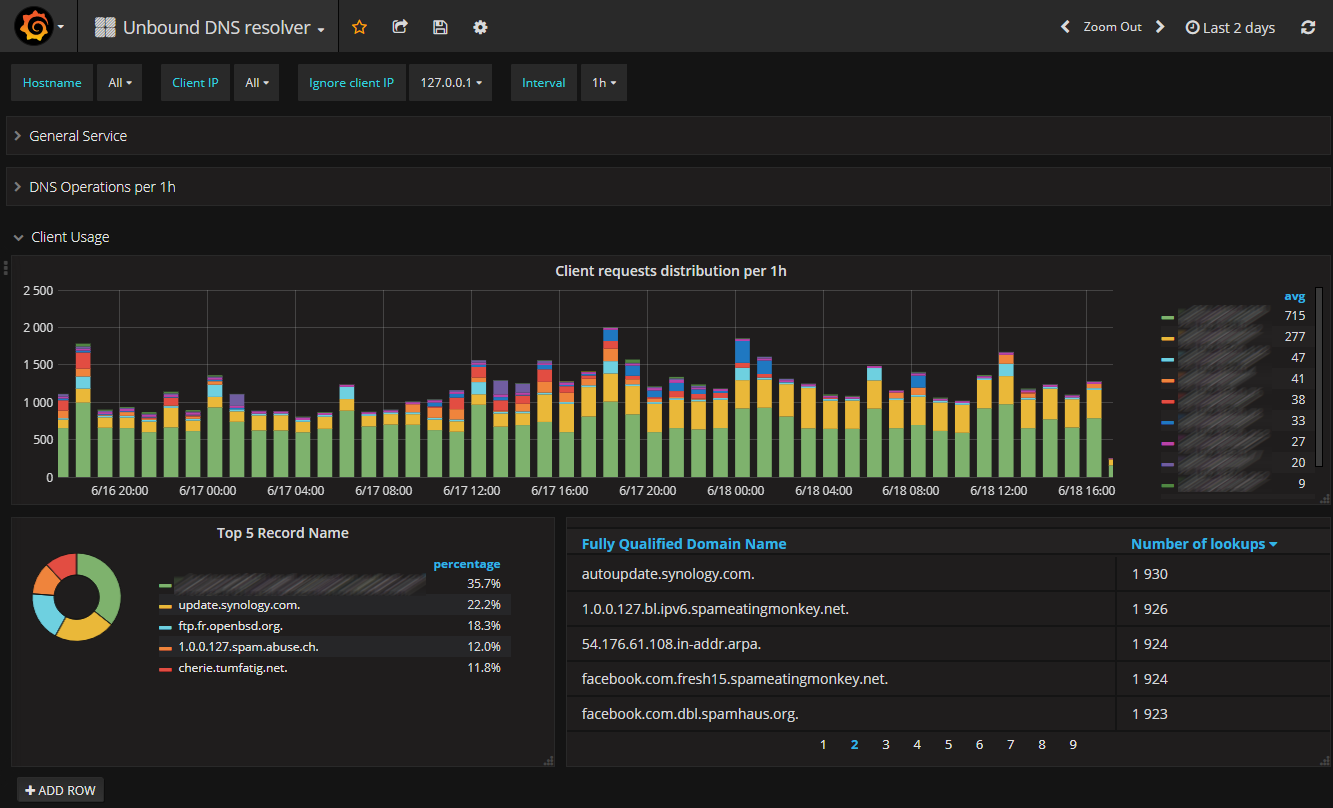Shift time range back with left arrow
The image size is (1333, 808).
click(x=1065, y=27)
